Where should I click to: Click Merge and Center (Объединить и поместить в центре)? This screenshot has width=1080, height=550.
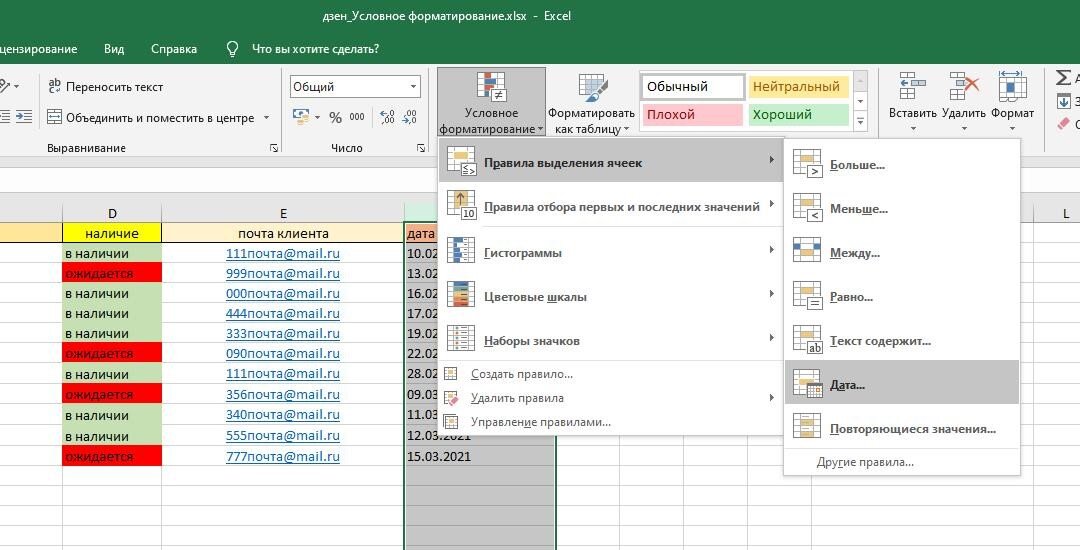tap(150, 118)
